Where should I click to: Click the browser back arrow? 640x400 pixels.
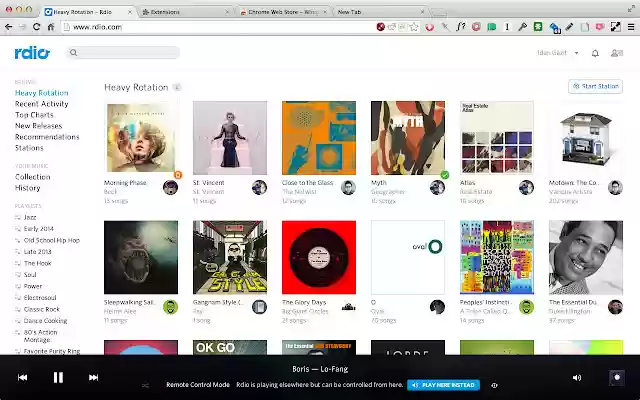click(x=9, y=27)
